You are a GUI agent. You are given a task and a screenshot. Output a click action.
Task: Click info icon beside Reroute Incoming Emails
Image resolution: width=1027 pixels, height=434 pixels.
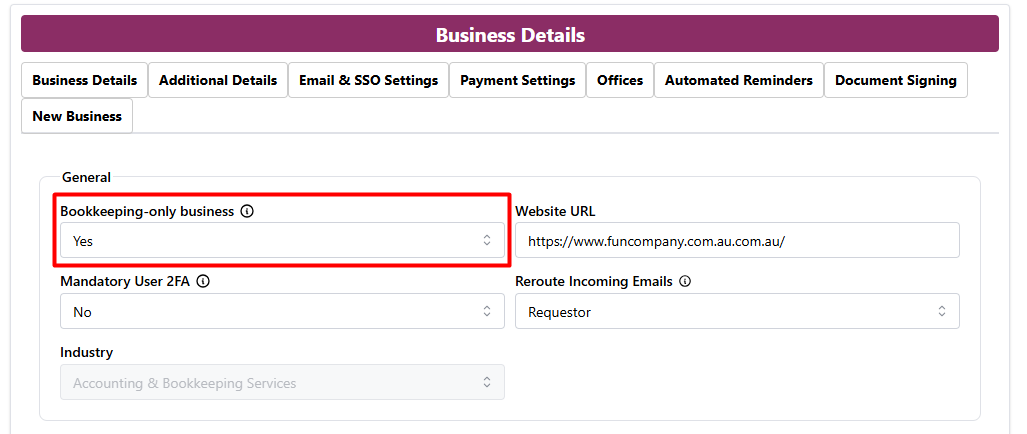pyautogui.click(x=685, y=282)
